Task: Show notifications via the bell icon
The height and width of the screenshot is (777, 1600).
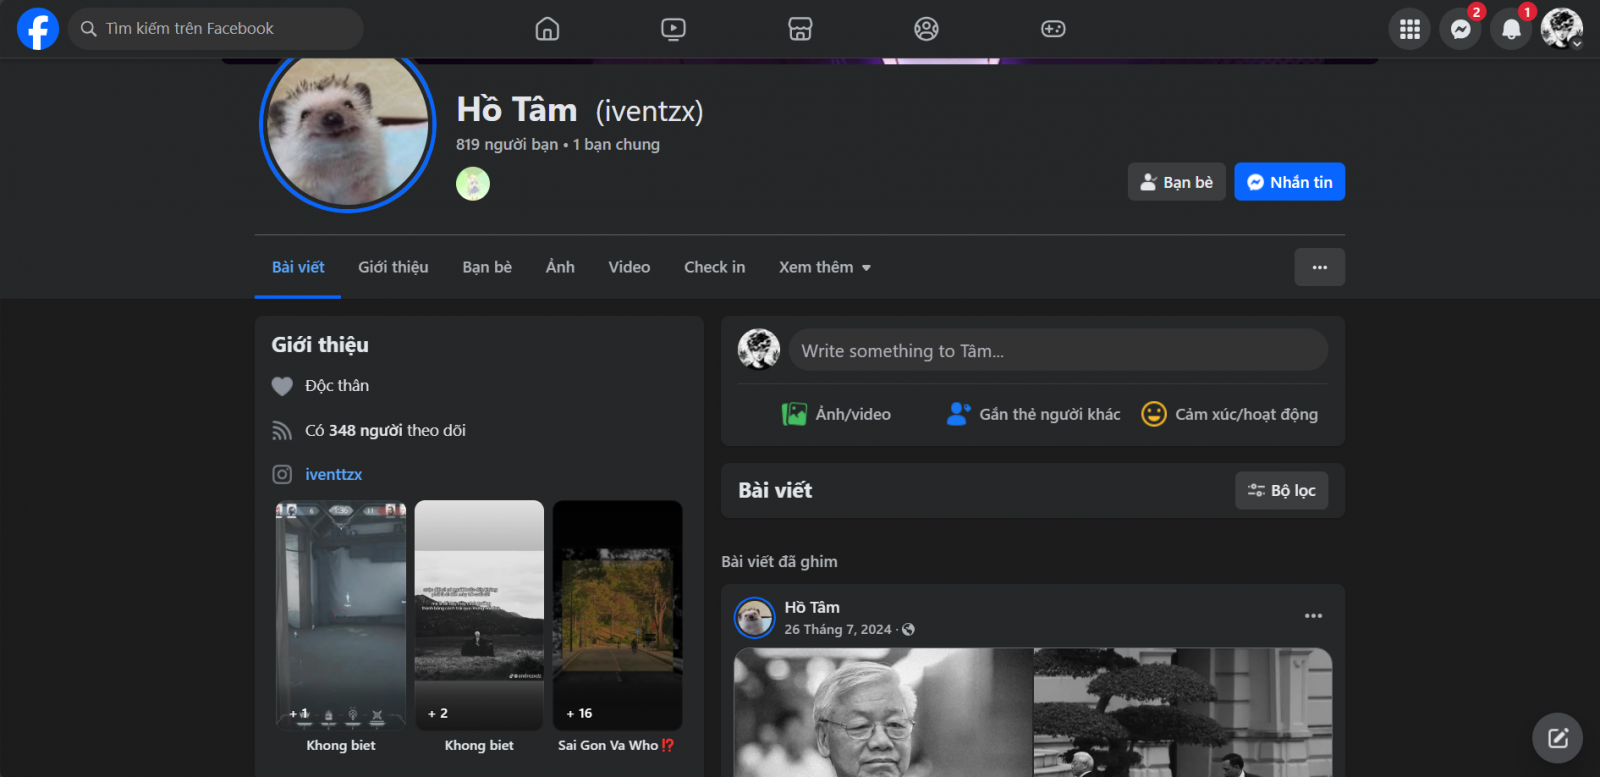Action: (x=1511, y=29)
